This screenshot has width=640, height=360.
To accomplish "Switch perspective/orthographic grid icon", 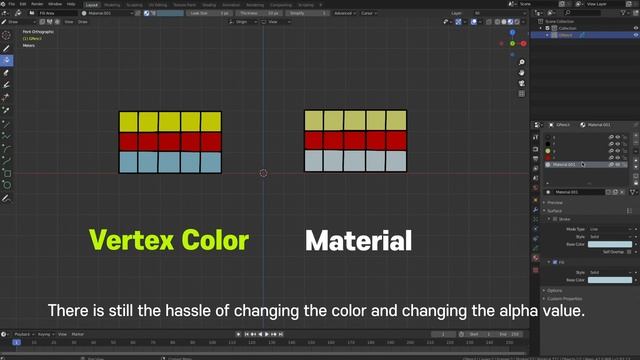I will point(521,94).
